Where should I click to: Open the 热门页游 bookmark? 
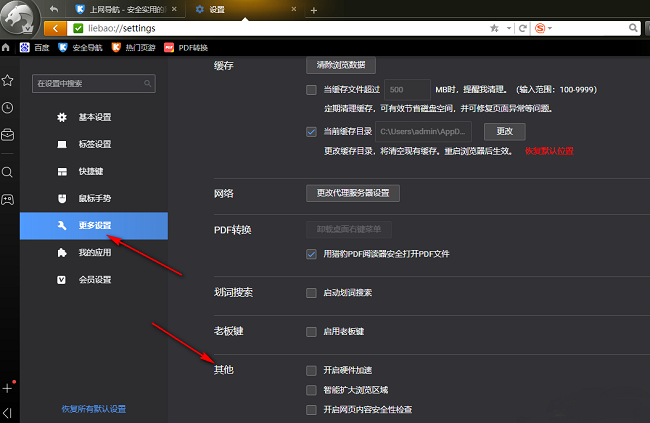tap(133, 48)
